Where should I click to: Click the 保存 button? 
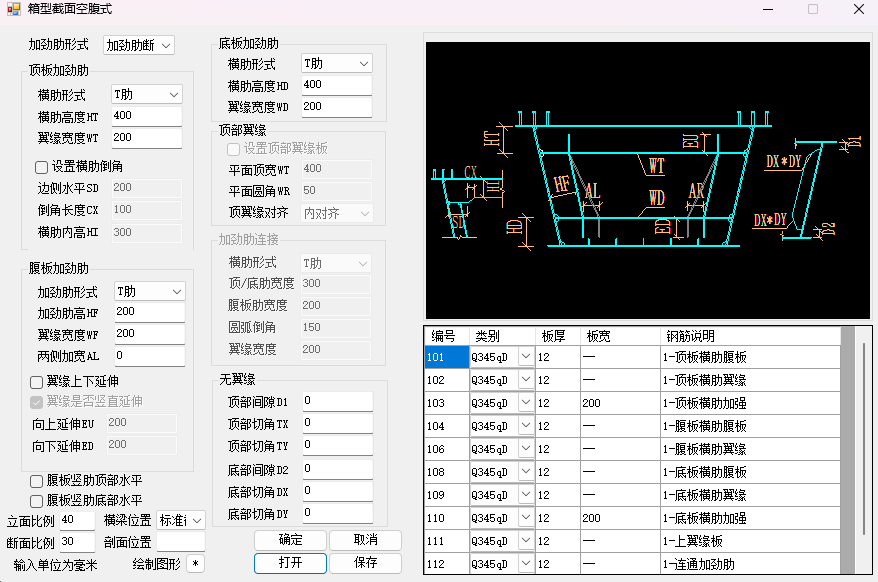coord(366,563)
